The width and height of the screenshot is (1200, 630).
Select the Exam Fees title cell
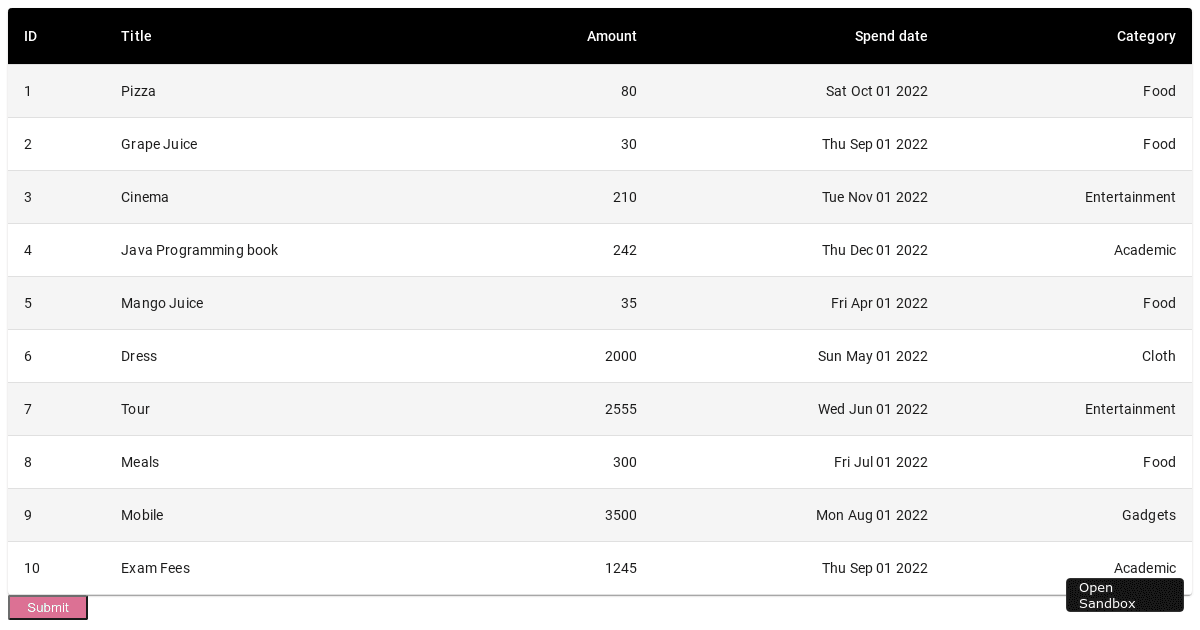155,568
